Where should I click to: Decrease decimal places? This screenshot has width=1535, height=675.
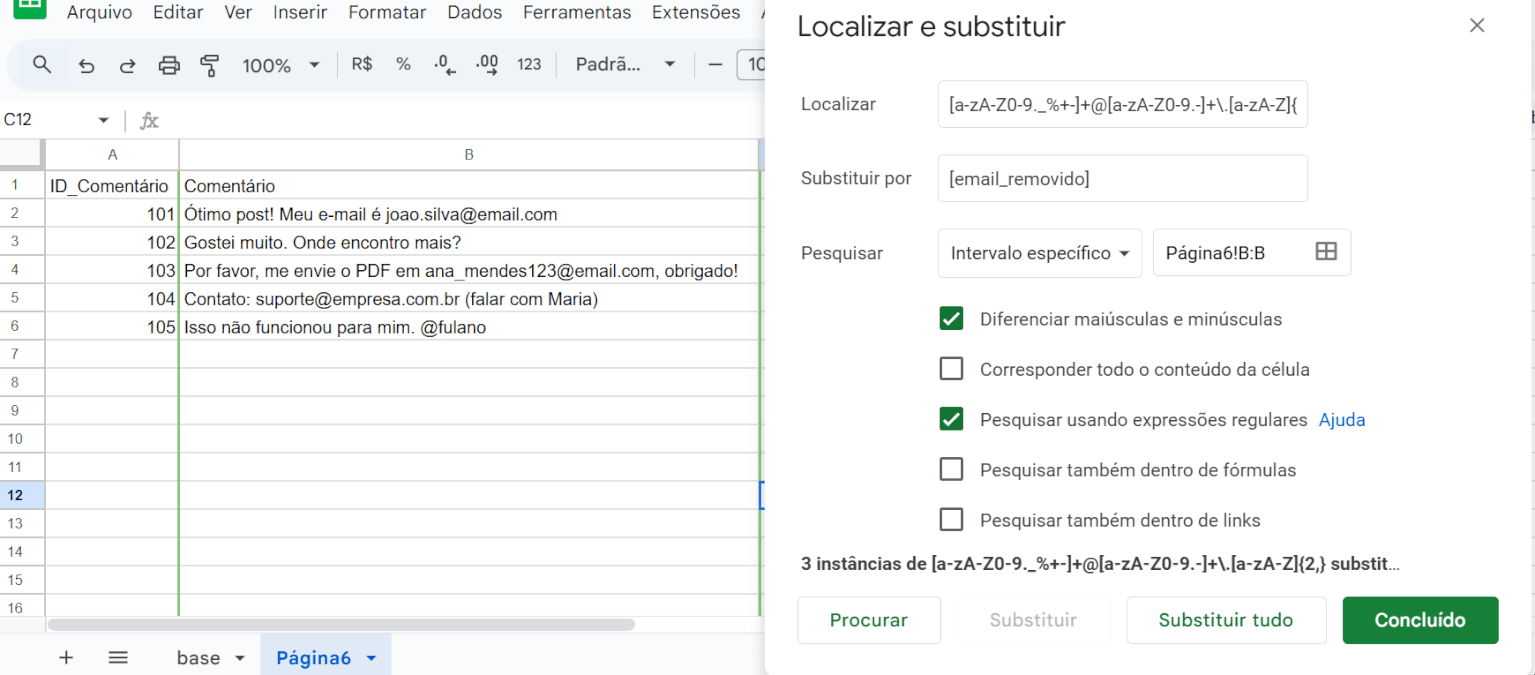pyautogui.click(x=445, y=65)
